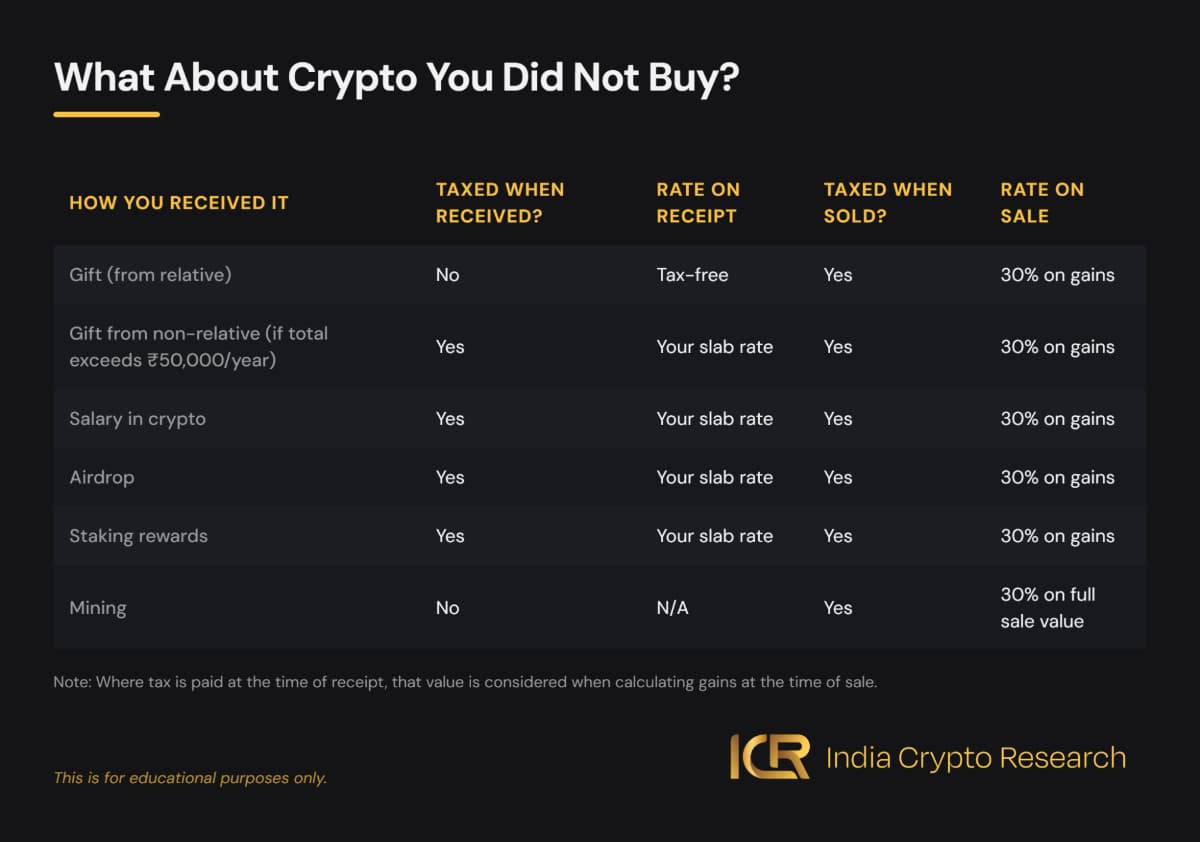Select the 'Taxed When Received?' column header
The height and width of the screenshot is (842, 1200).
pyautogui.click(x=500, y=202)
